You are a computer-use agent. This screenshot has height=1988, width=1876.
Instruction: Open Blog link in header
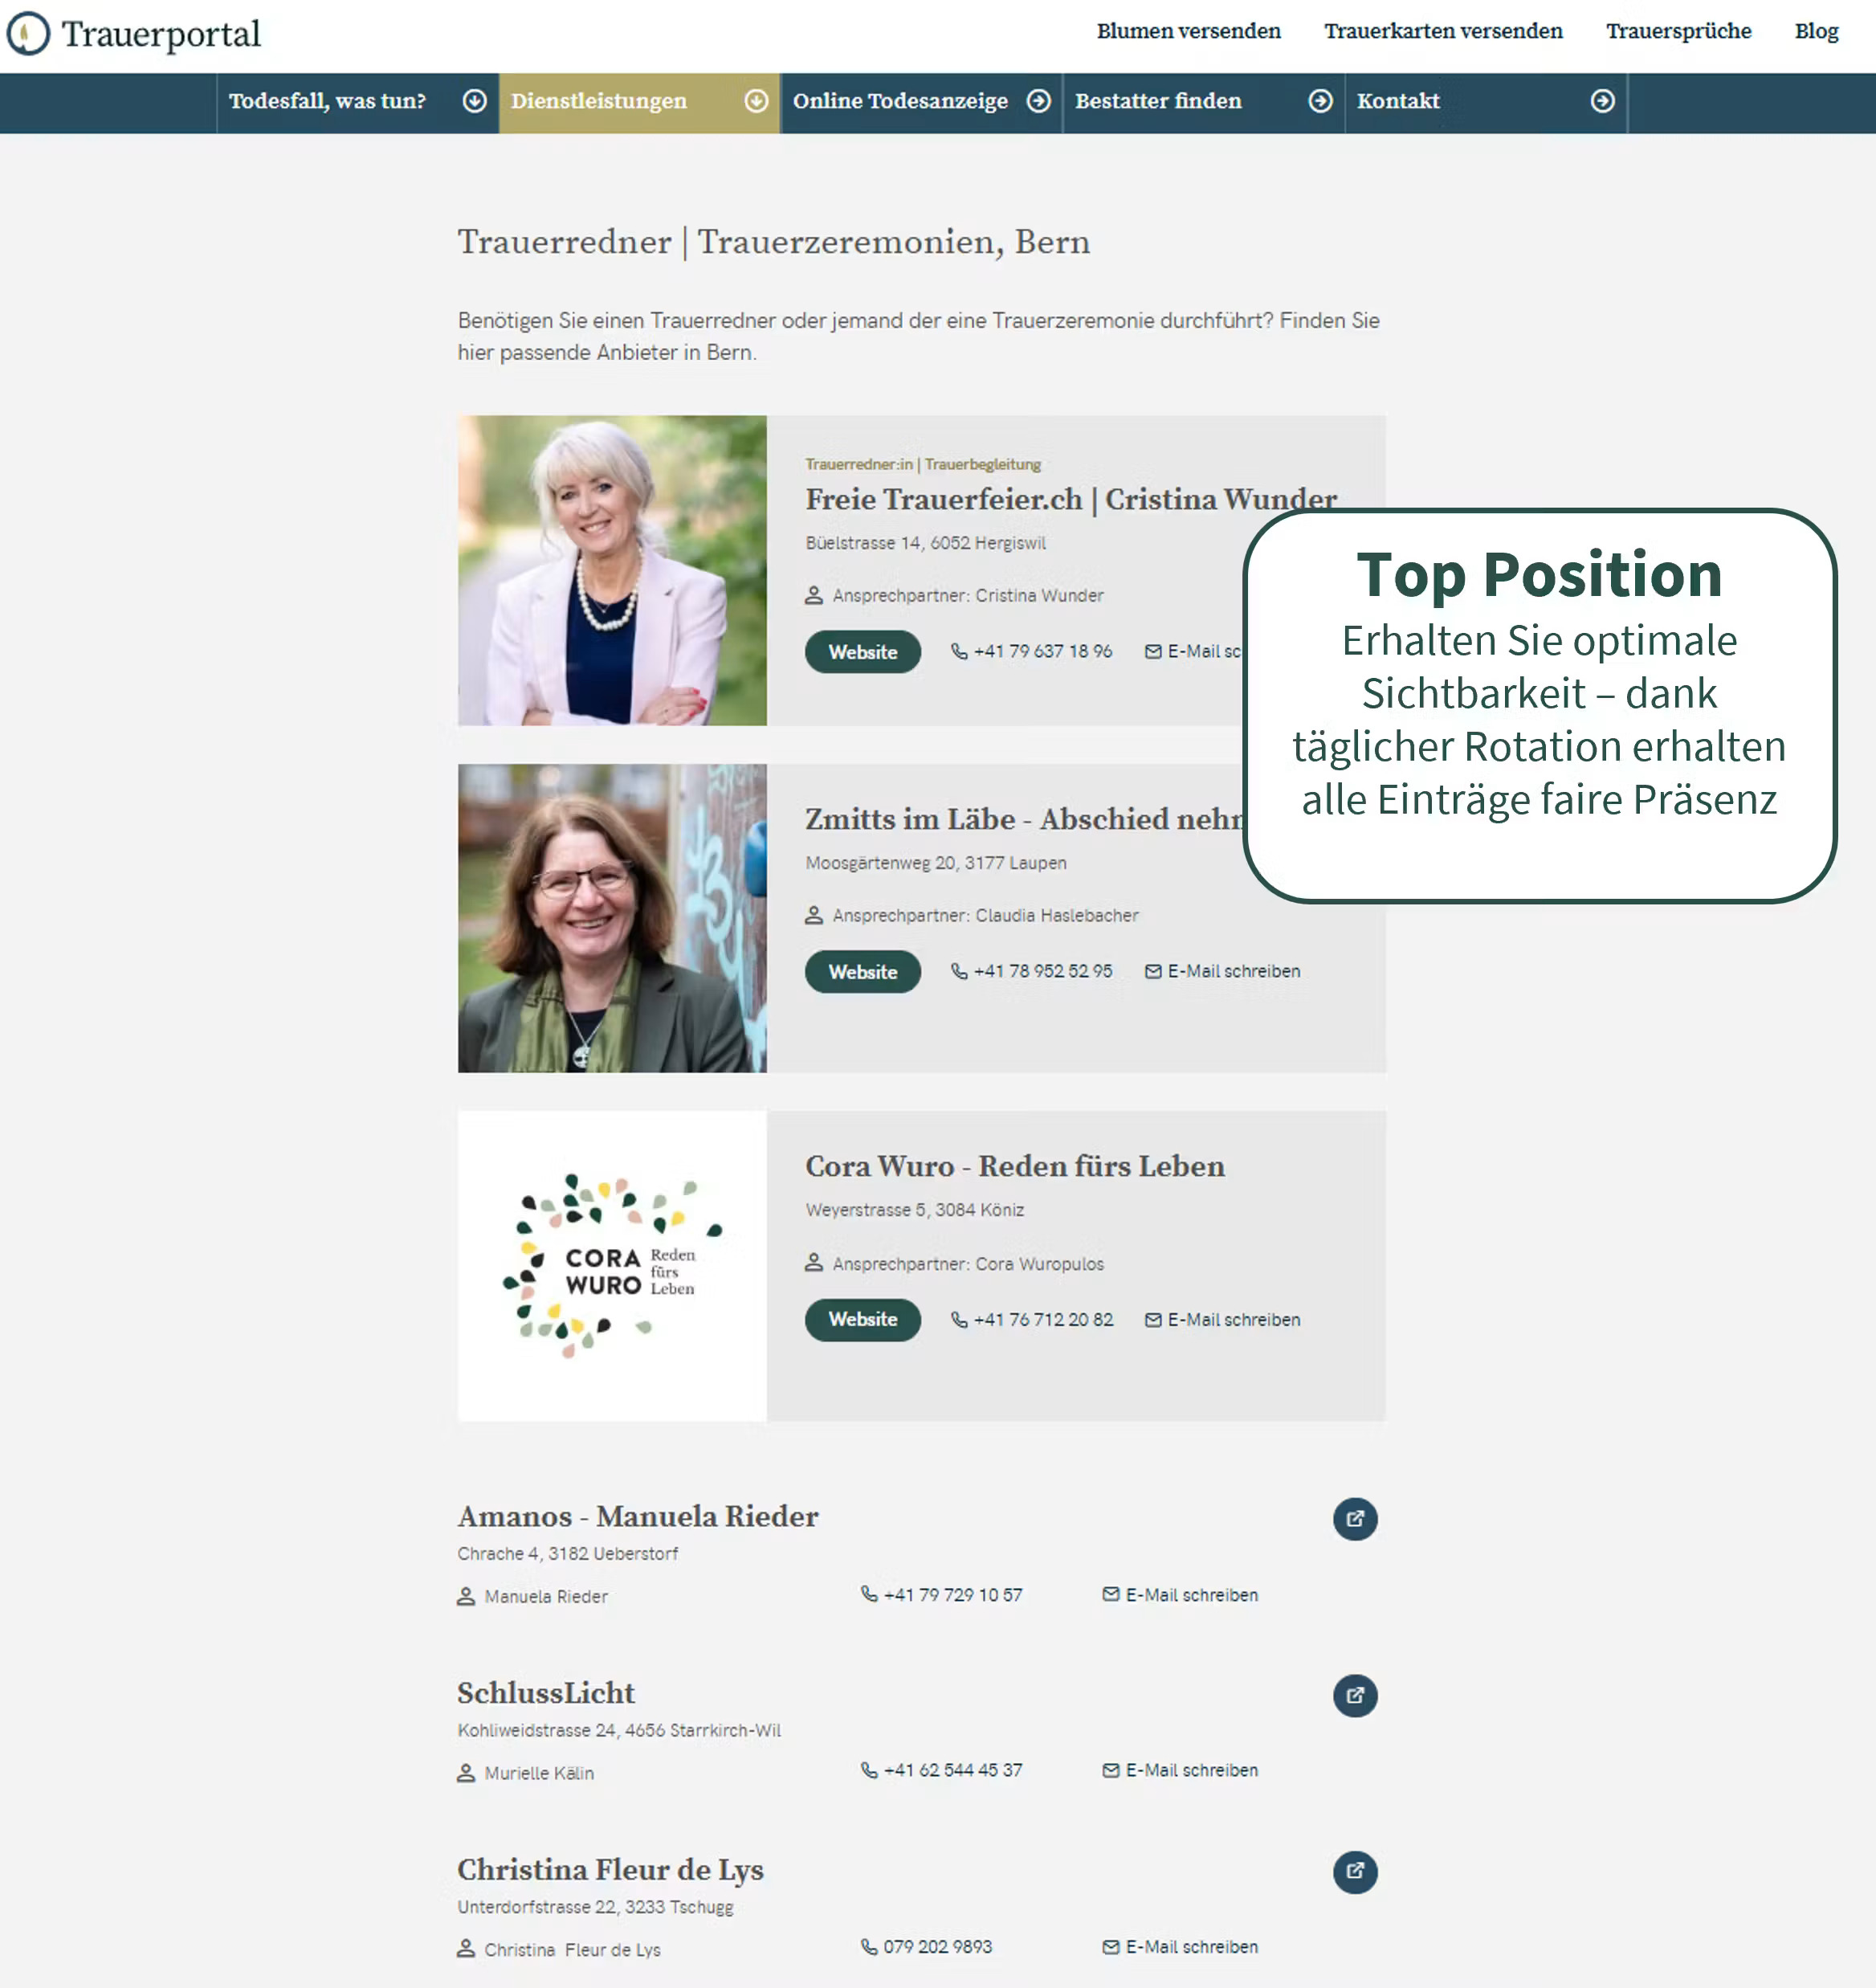tap(1817, 31)
